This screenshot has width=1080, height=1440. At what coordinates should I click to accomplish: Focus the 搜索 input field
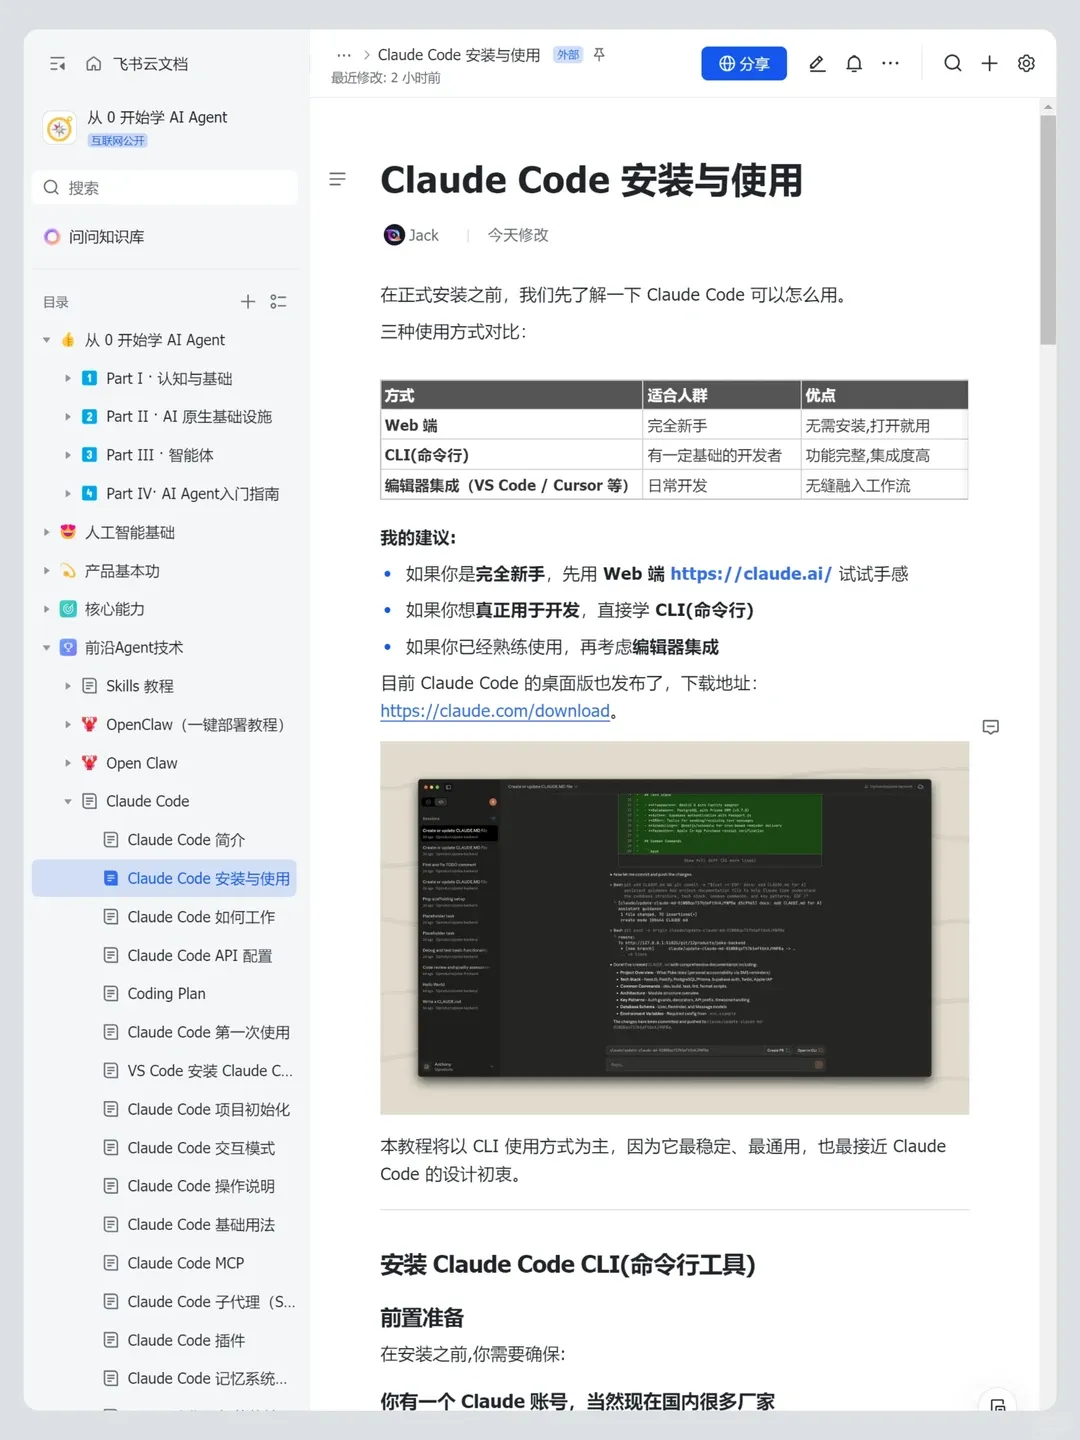(x=166, y=188)
